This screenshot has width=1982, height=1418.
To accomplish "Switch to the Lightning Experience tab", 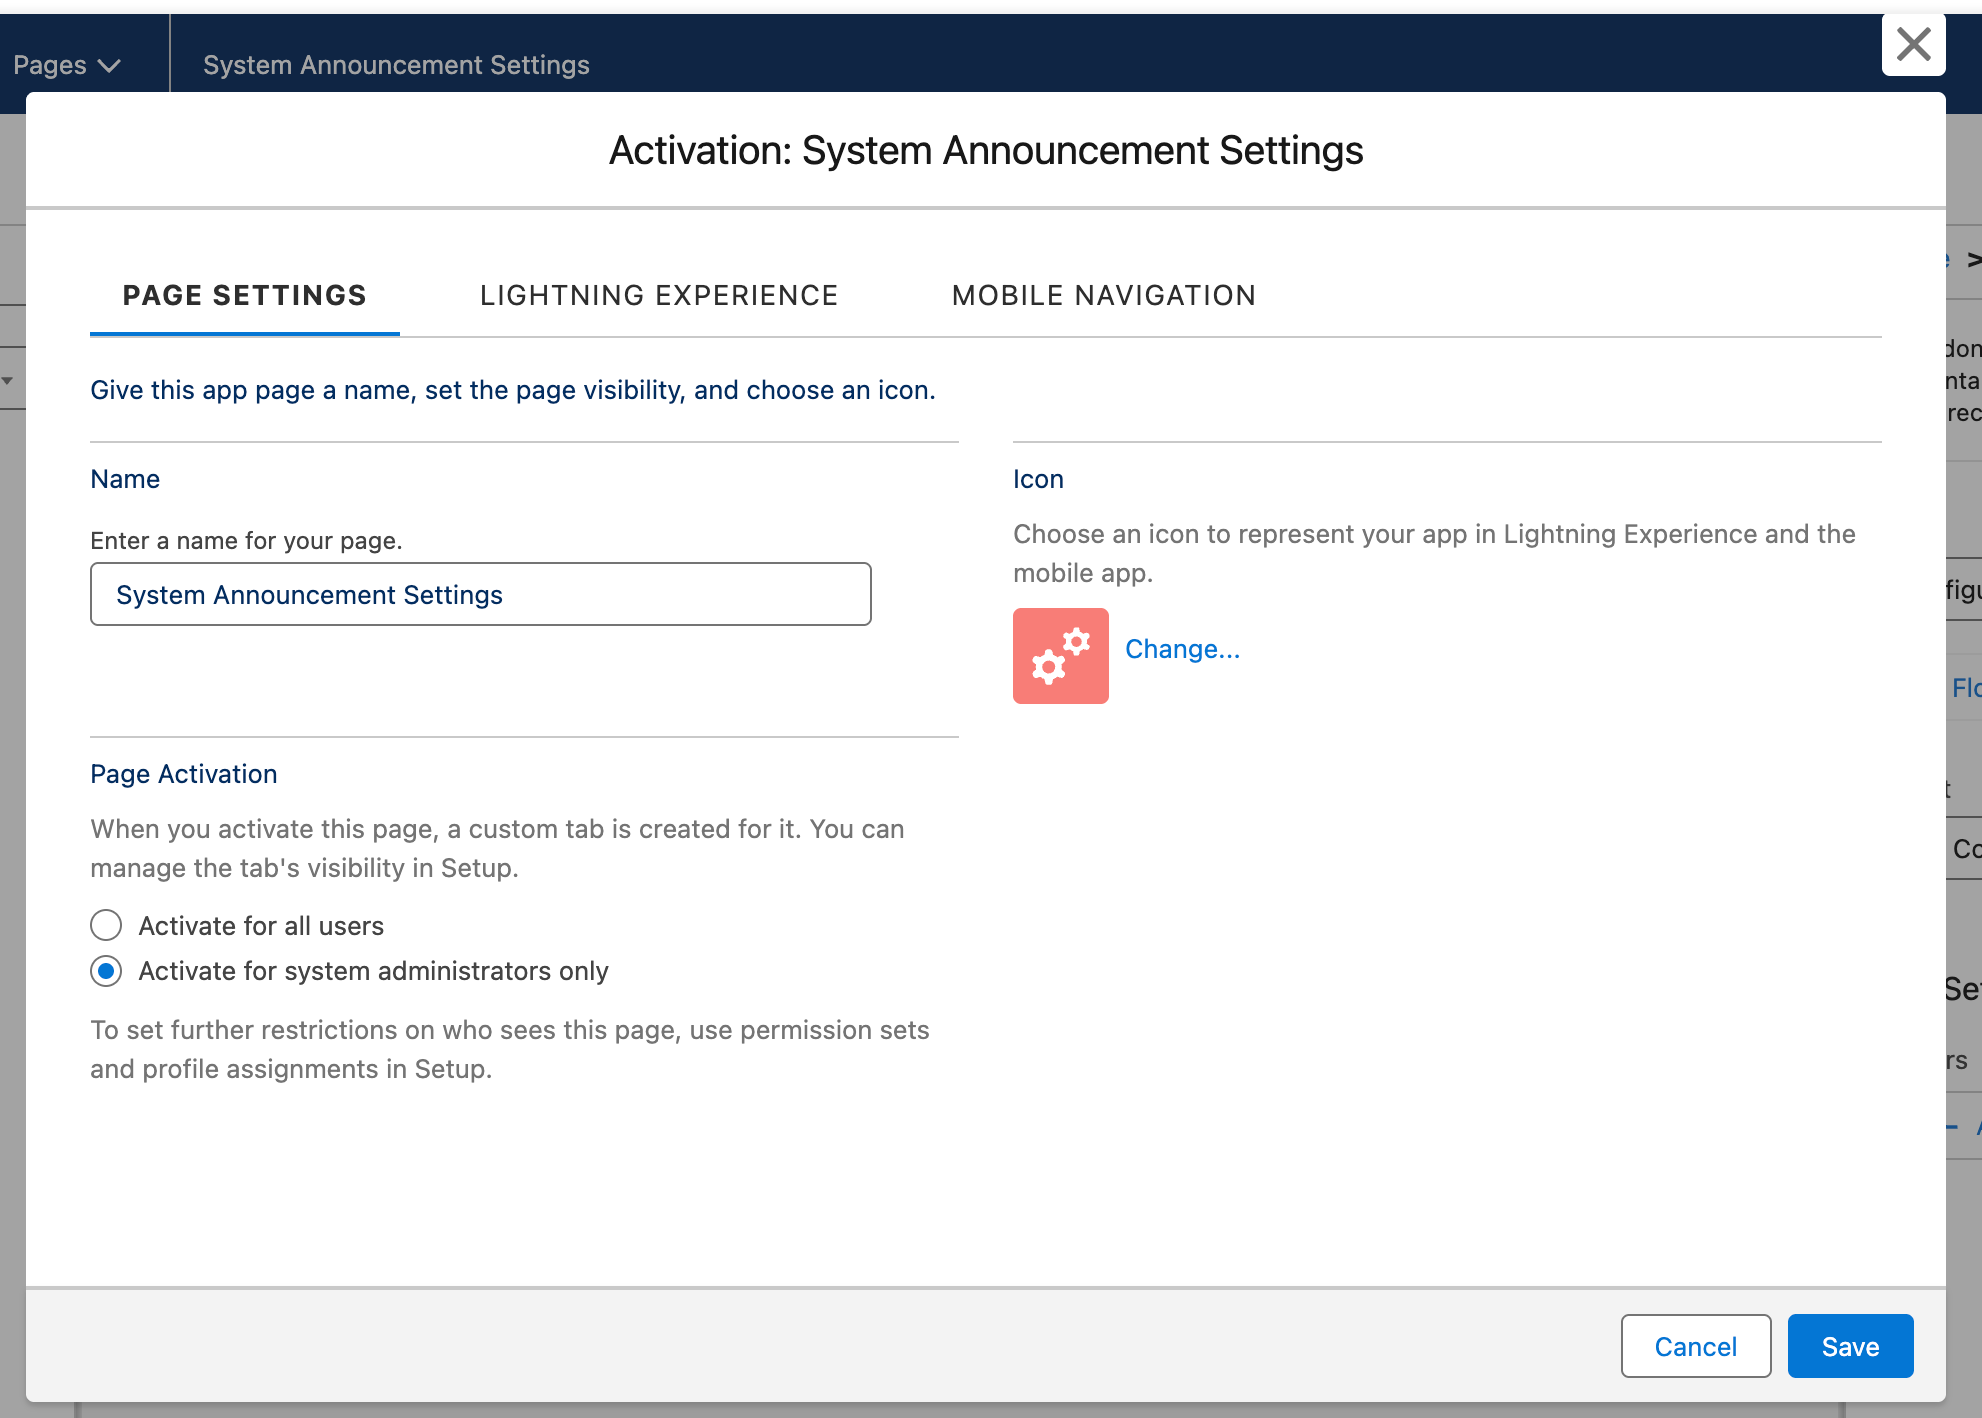I will point(660,295).
